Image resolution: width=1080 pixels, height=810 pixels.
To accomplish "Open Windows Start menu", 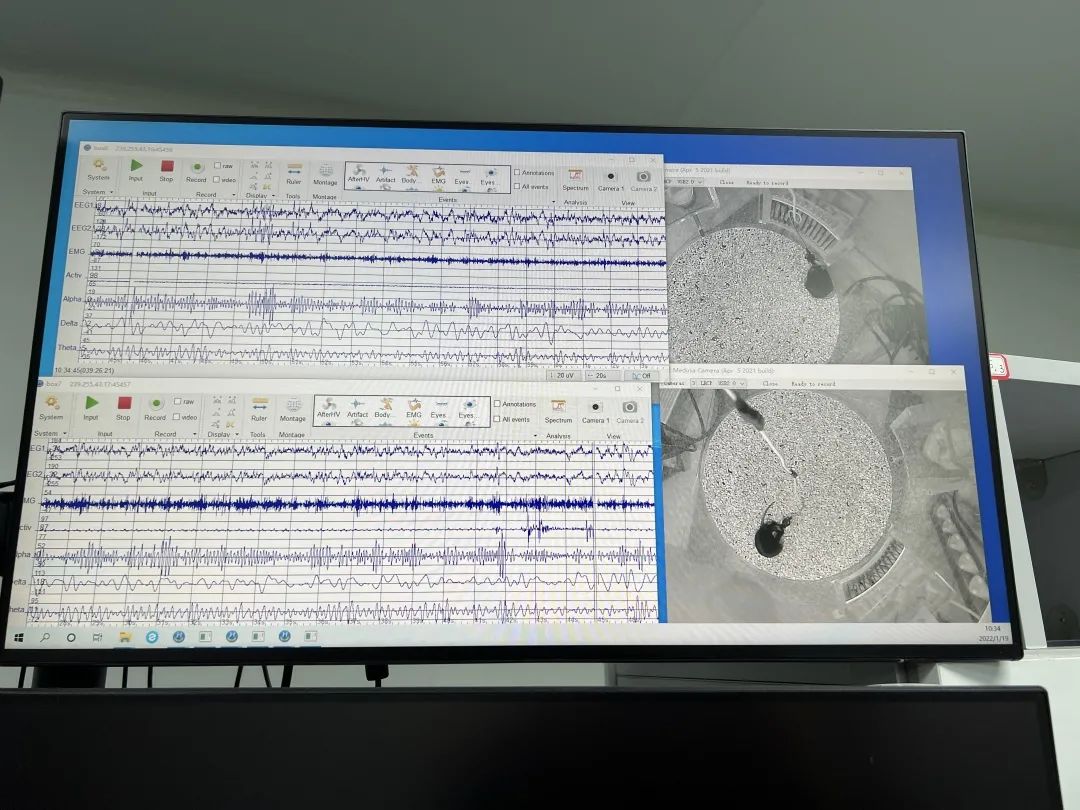I will coord(19,638).
